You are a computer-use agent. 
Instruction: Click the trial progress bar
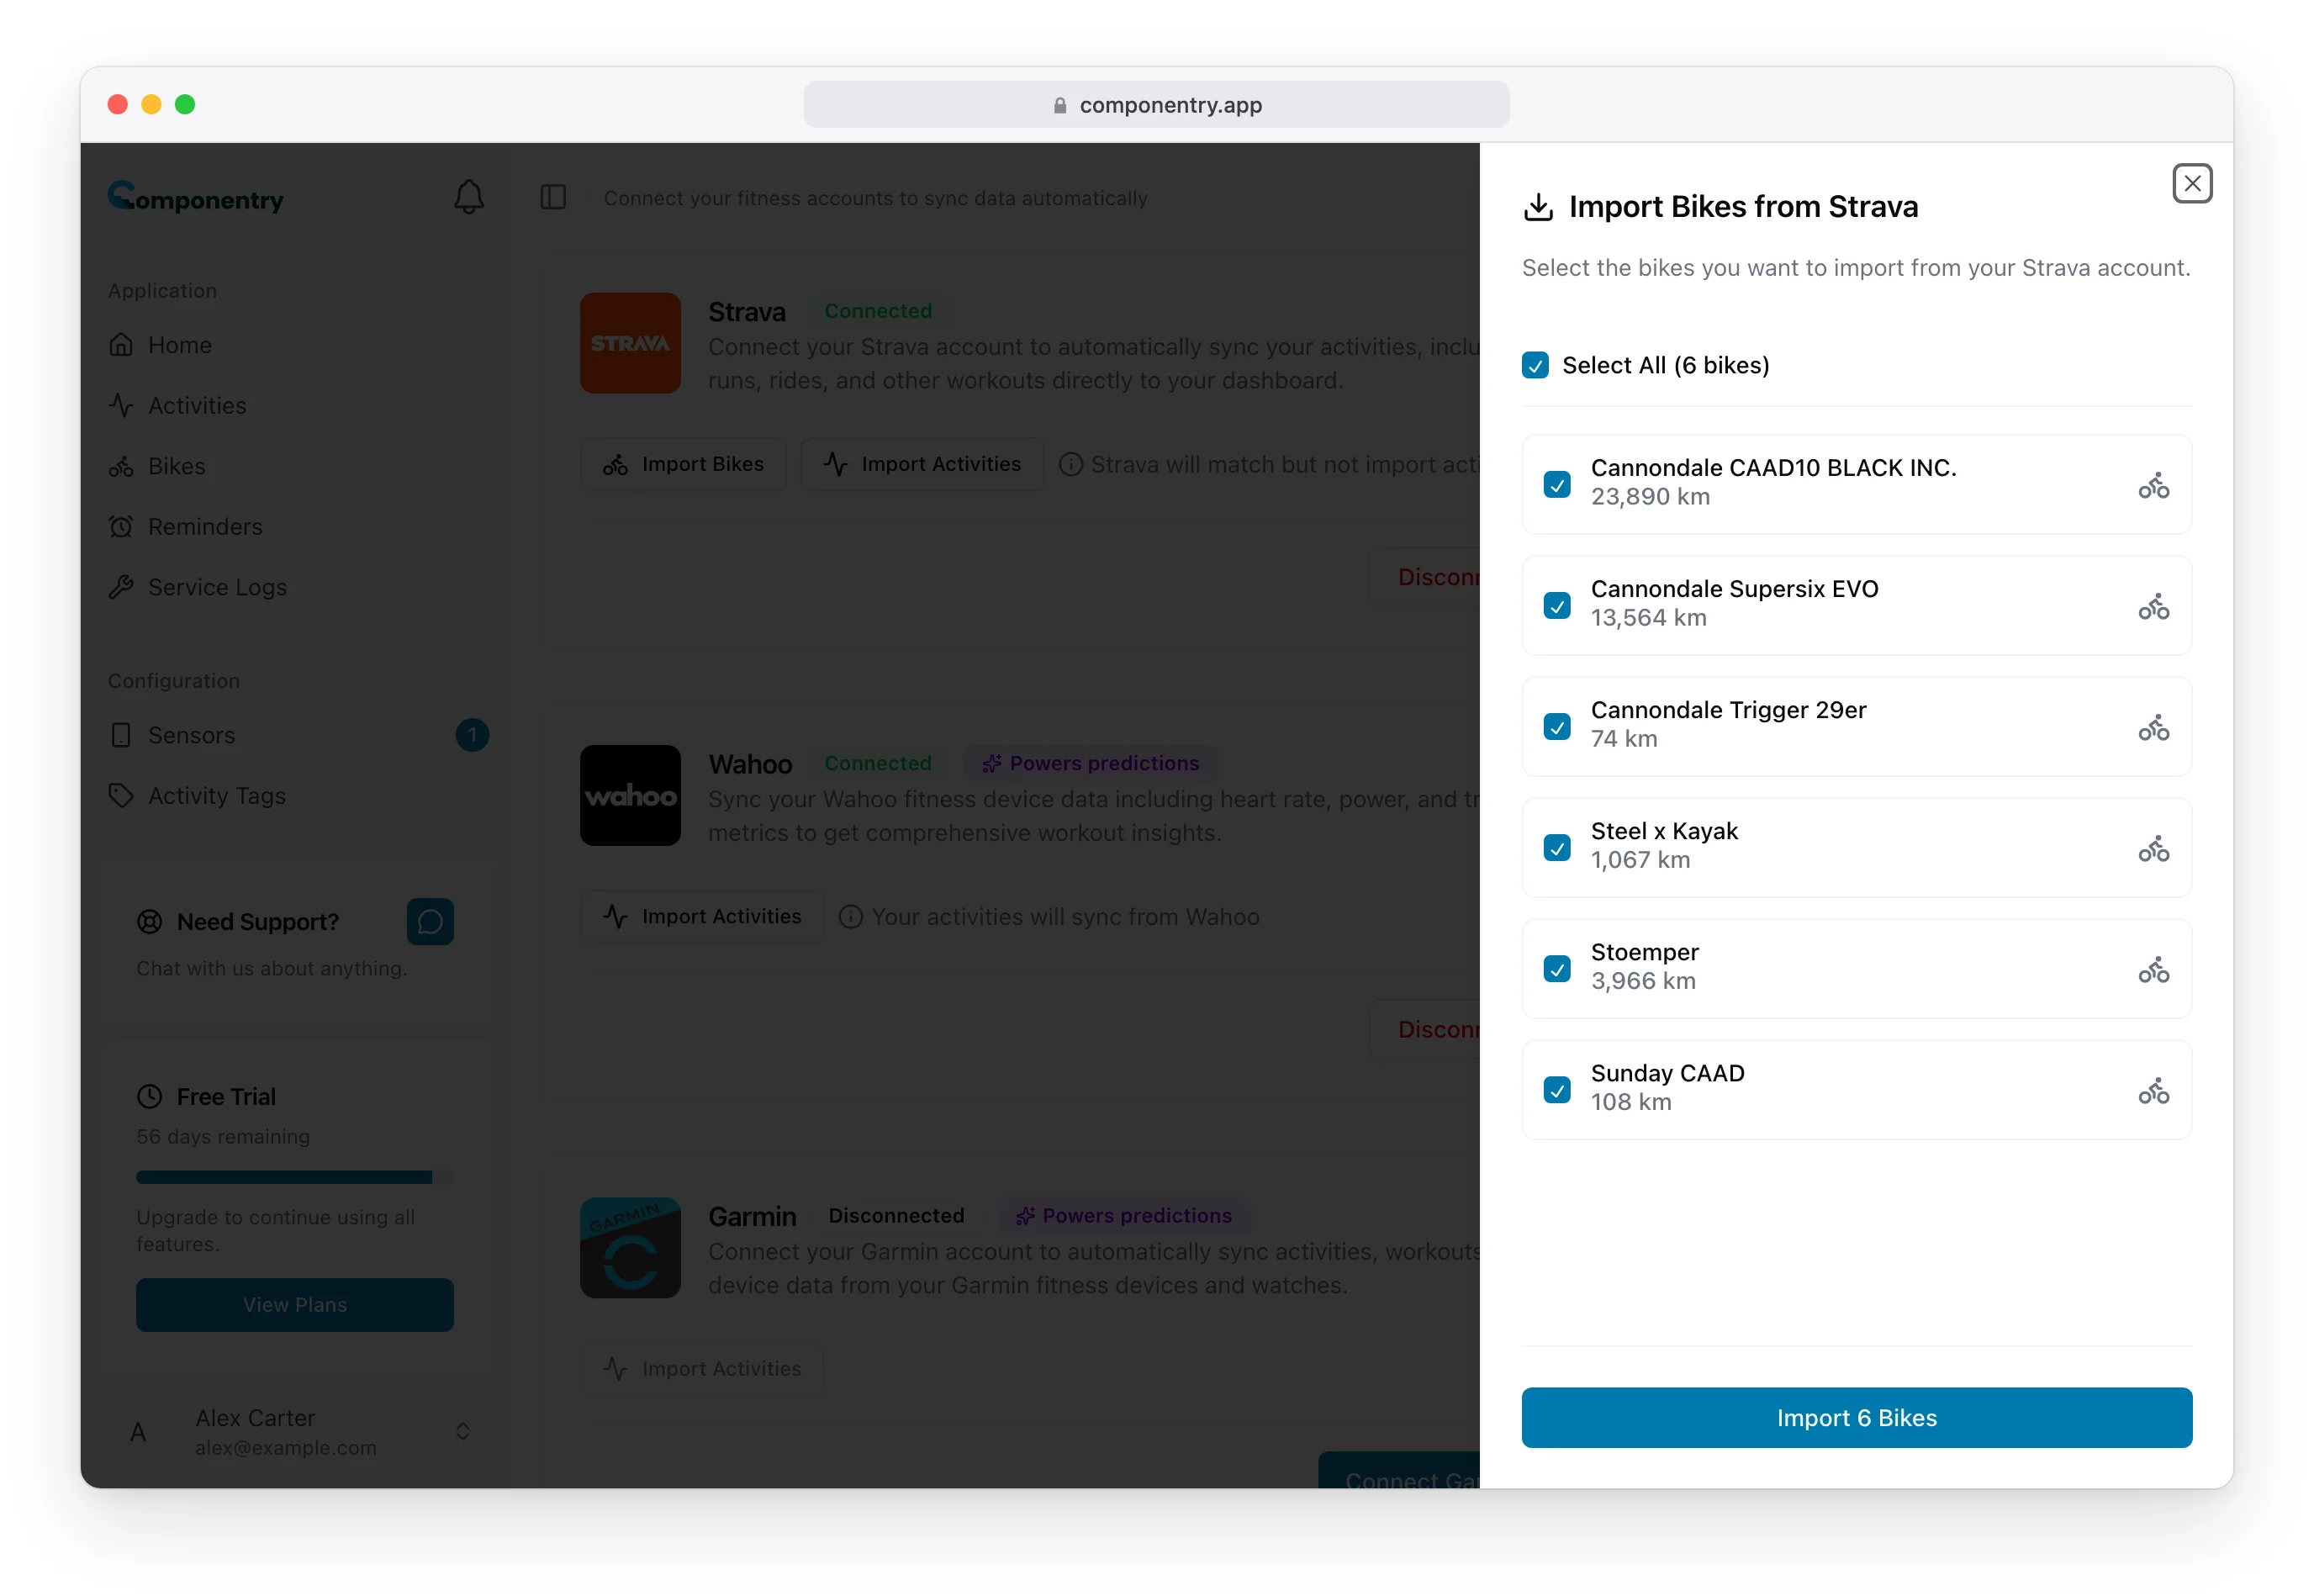[x=294, y=1177]
